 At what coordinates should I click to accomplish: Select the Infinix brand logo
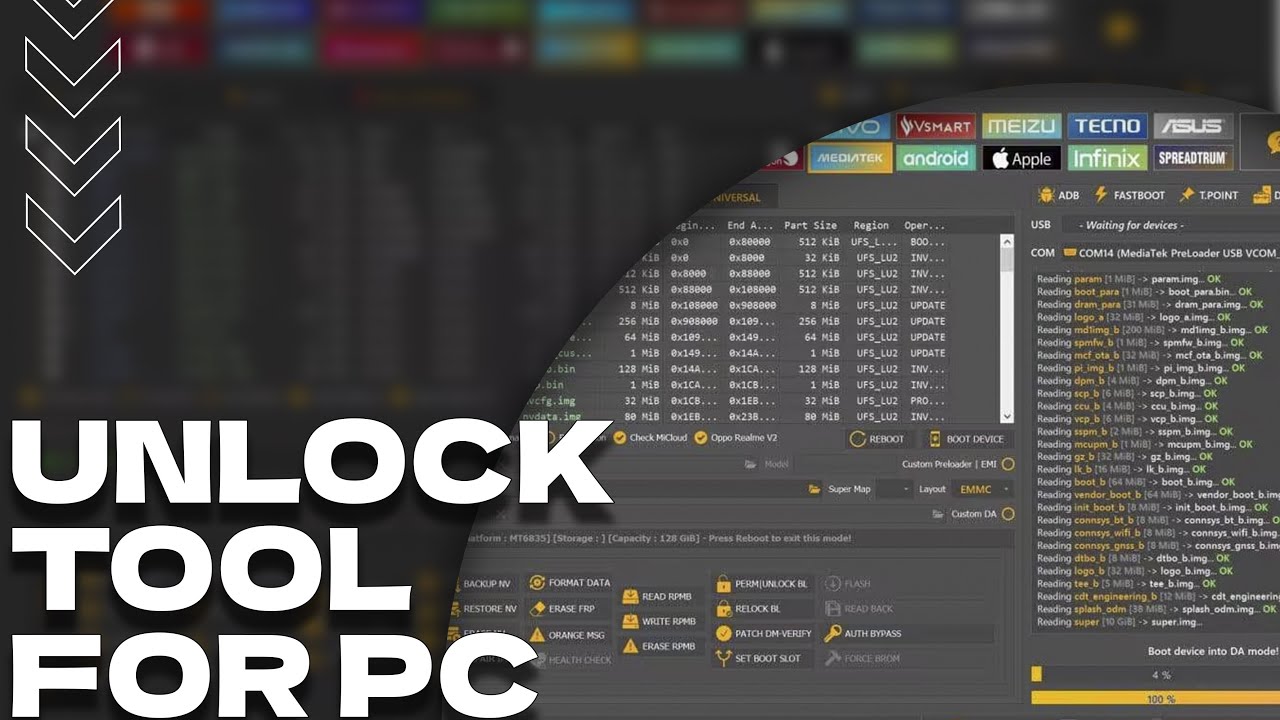(x=1107, y=158)
